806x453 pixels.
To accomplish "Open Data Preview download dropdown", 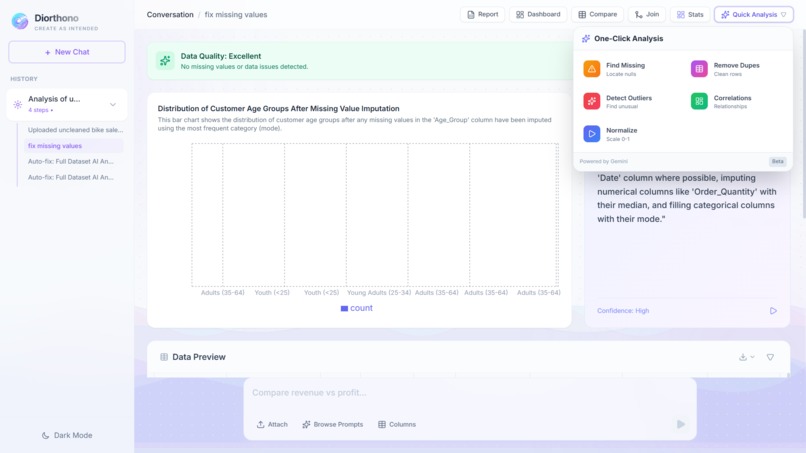I will [746, 357].
